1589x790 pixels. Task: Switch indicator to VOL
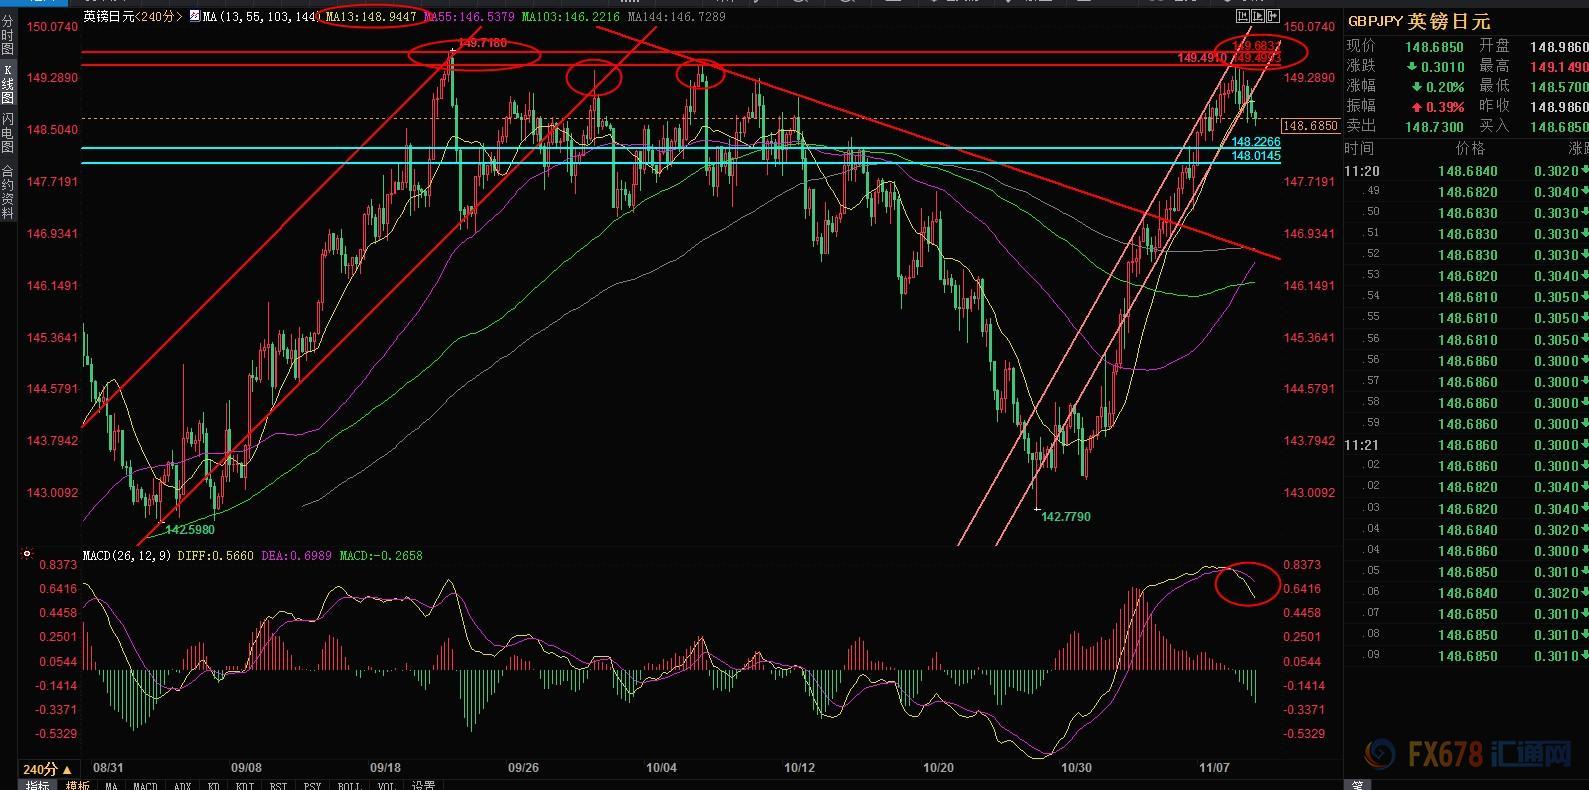(x=386, y=785)
